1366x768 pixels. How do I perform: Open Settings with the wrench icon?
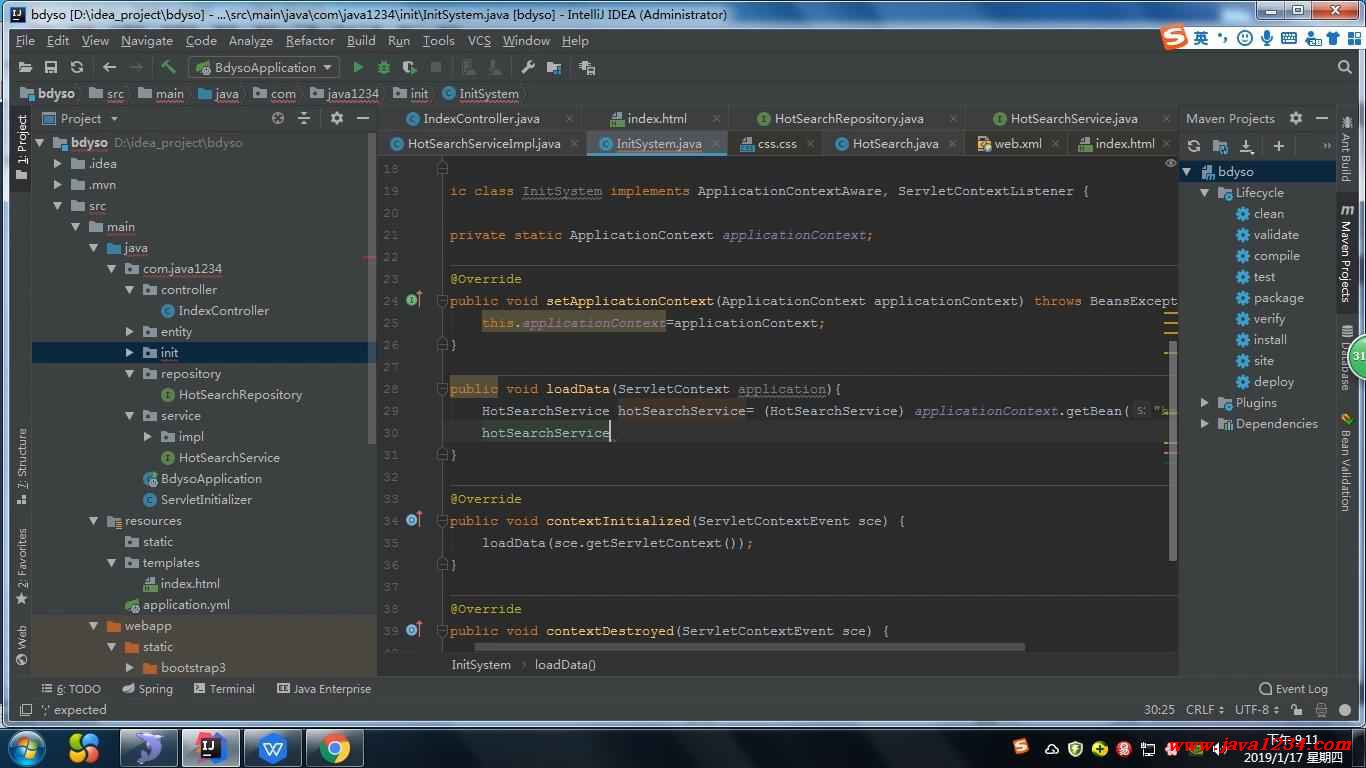click(x=528, y=67)
